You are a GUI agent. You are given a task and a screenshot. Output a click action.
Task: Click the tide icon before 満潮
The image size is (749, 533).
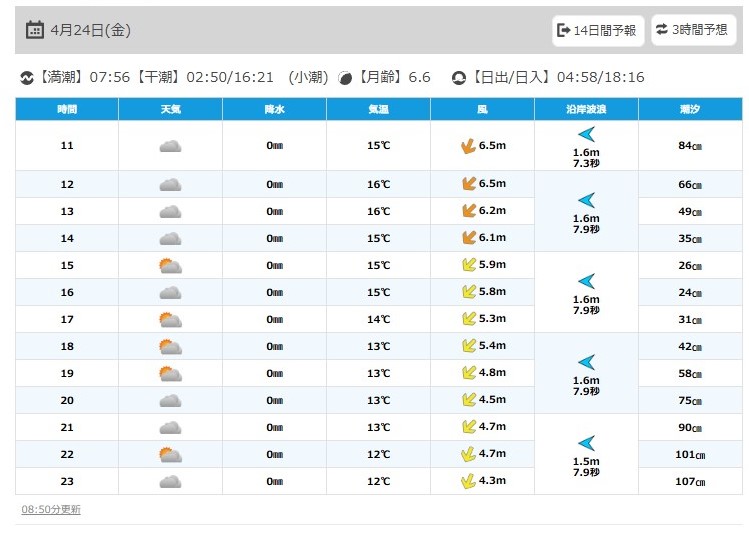[27, 77]
